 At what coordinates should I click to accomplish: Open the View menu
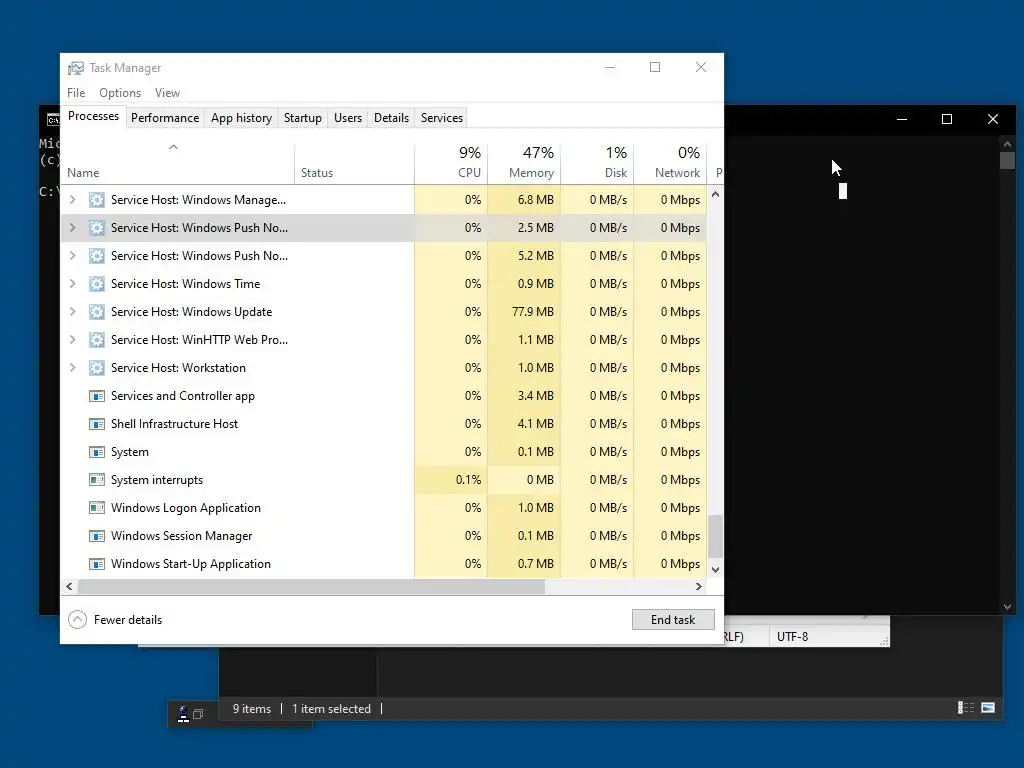coord(167,93)
